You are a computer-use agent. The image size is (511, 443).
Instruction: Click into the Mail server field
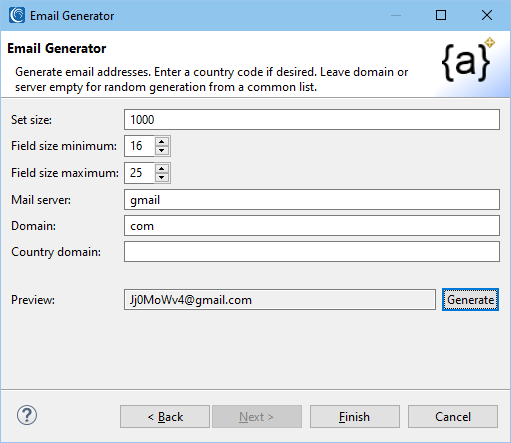click(312, 200)
